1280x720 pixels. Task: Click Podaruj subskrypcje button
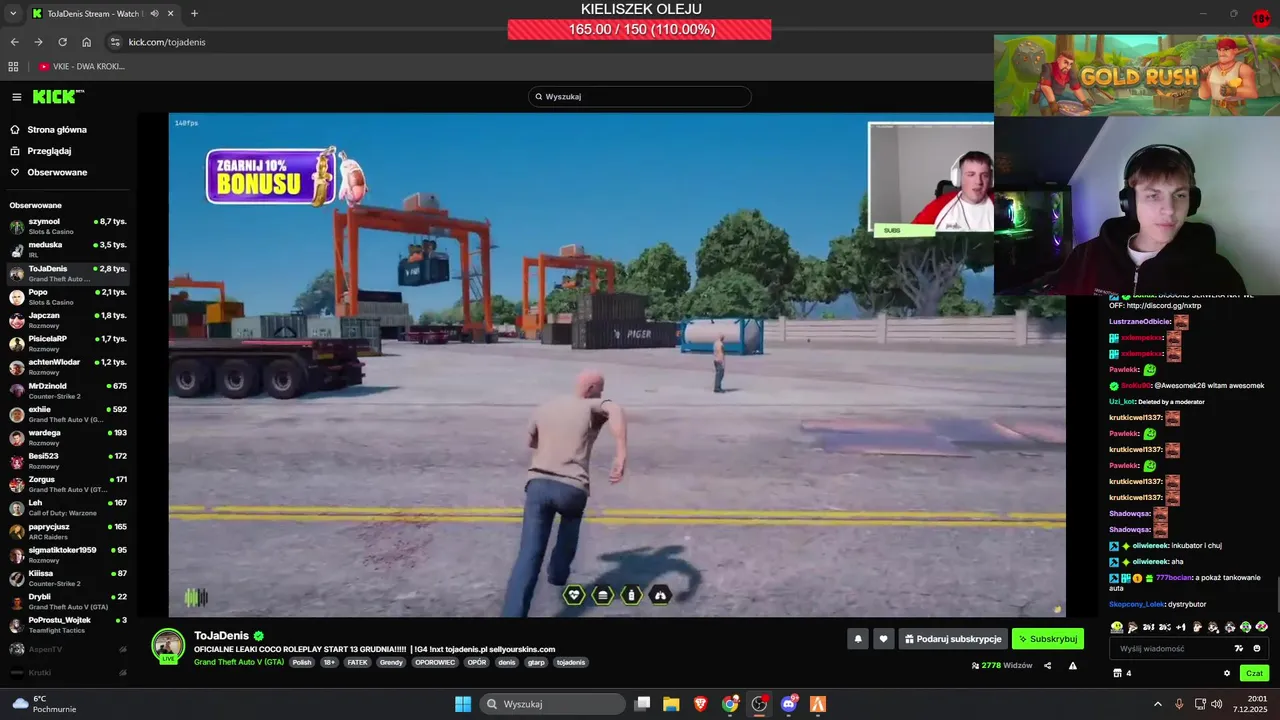tap(953, 638)
